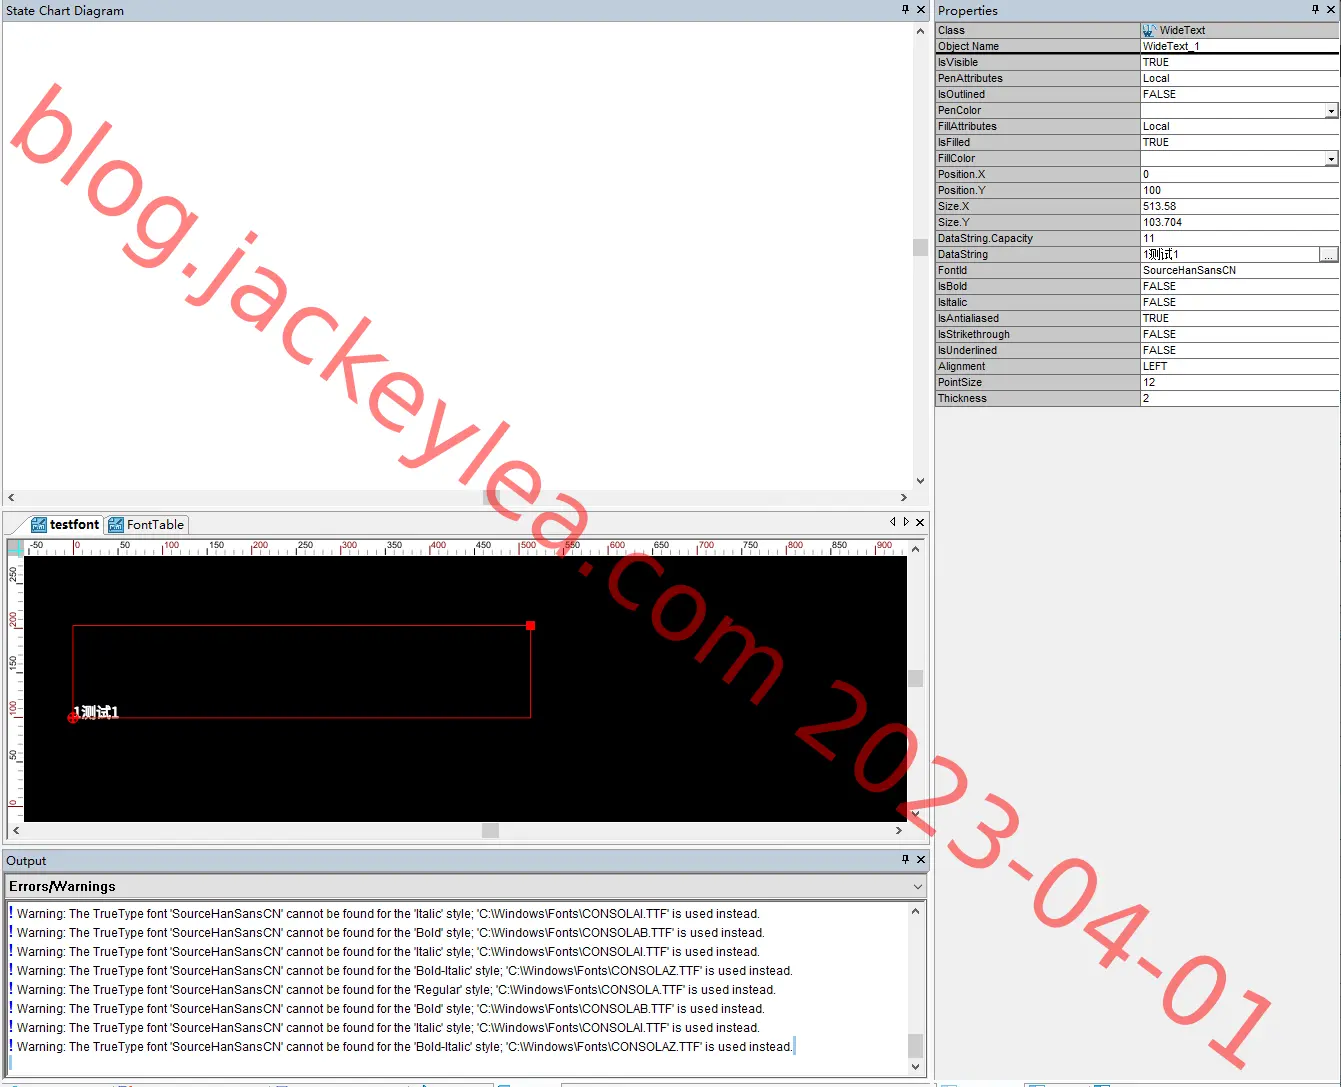1341x1087 pixels.
Task: Expand the Errors/Warnings dropdown
Action: coord(918,887)
